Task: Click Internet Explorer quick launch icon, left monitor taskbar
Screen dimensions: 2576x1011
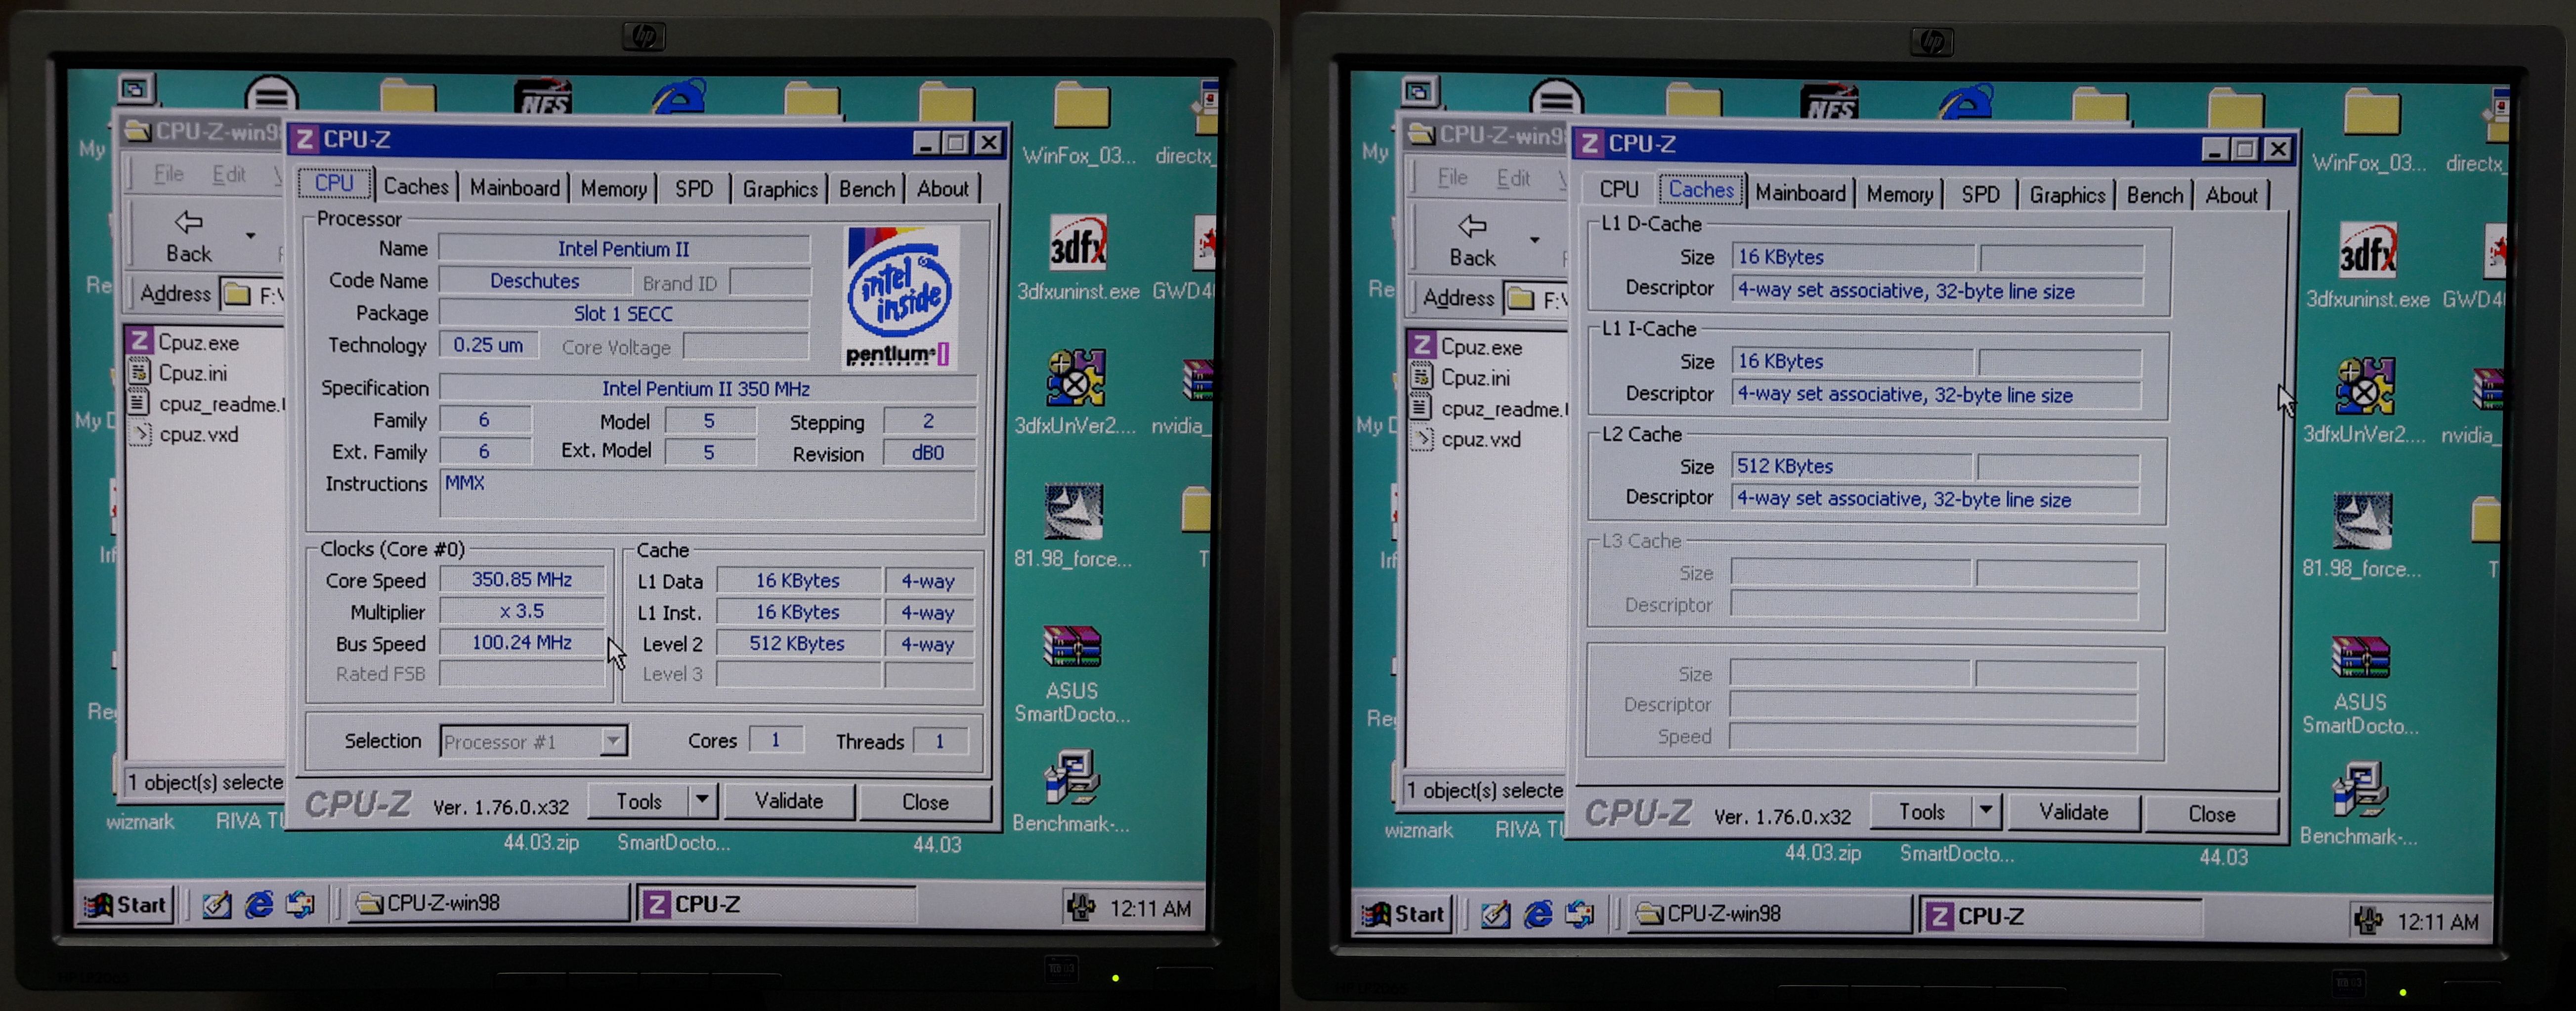Action: tap(259, 905)
